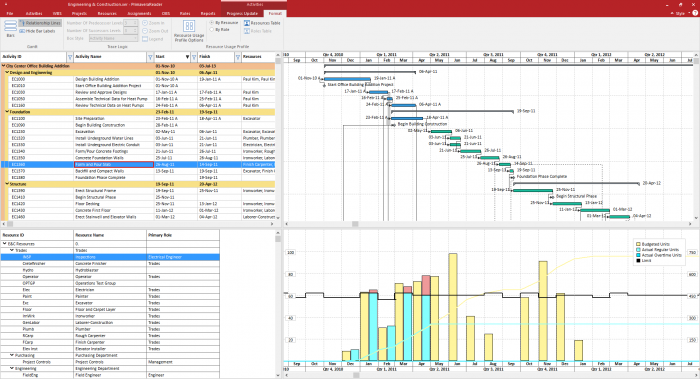Image resolution: width=700 pixels, height=379 pixels.
Task: Collapse the Design and Engineering group
Action: 7,72
